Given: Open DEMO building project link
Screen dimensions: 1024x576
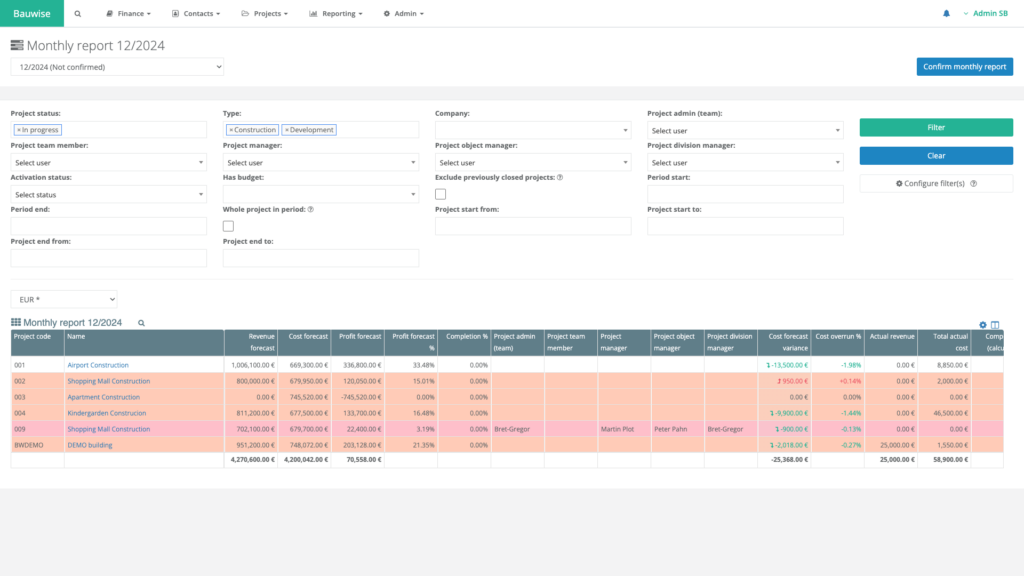Looking at the screenshot, I should click(89, 445).
